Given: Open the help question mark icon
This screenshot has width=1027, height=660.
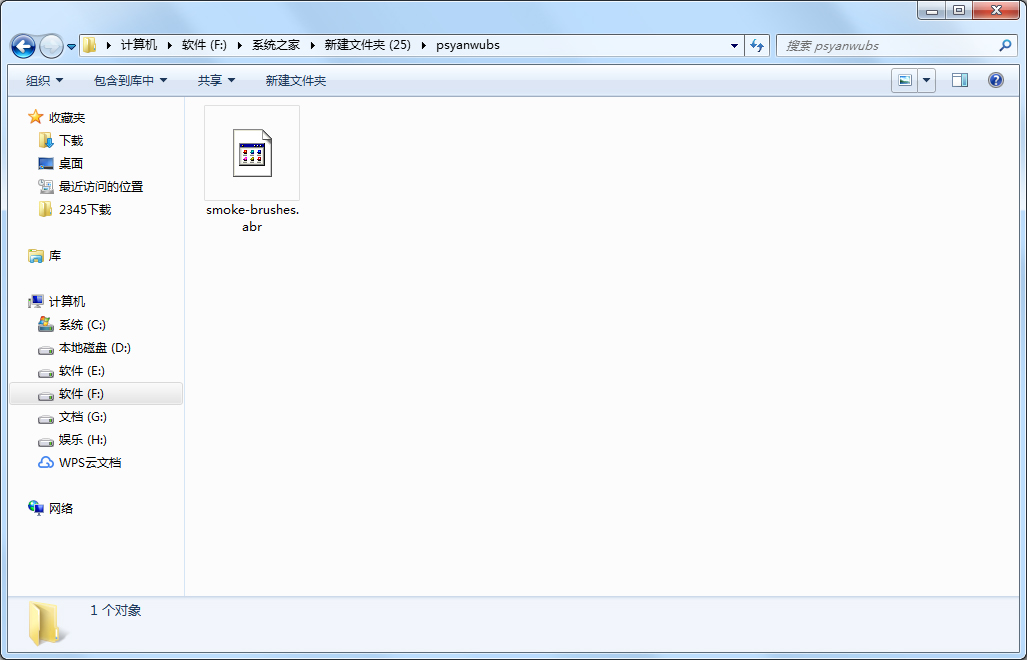Looking at the screenshot, I should [x=995, y=80].
